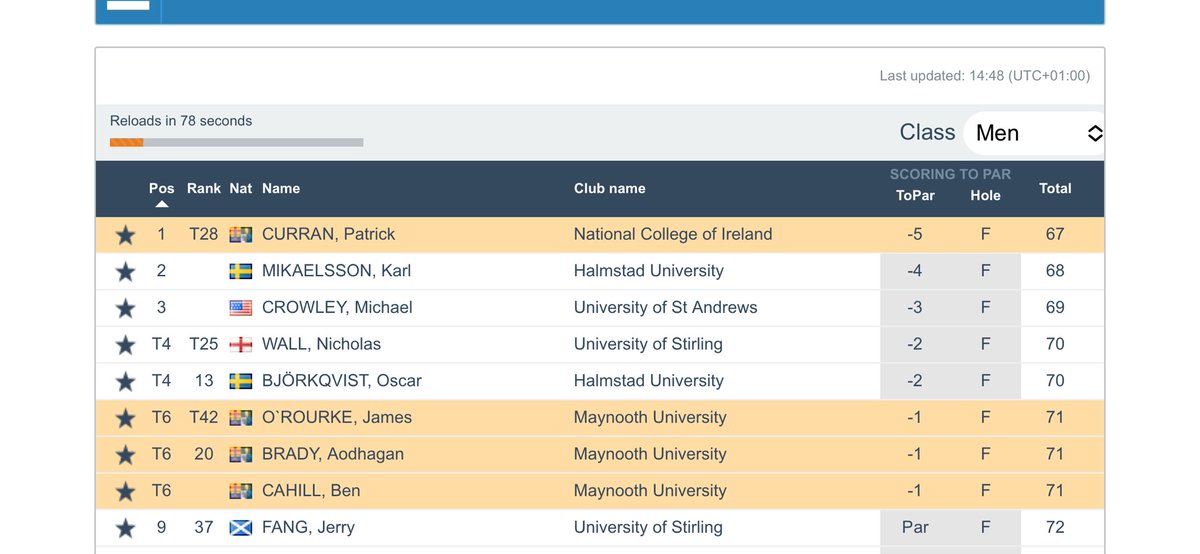Open player CURRAN, Patrick
The height and width of the screenshot is (554, 1200).
tap(328, 234)
